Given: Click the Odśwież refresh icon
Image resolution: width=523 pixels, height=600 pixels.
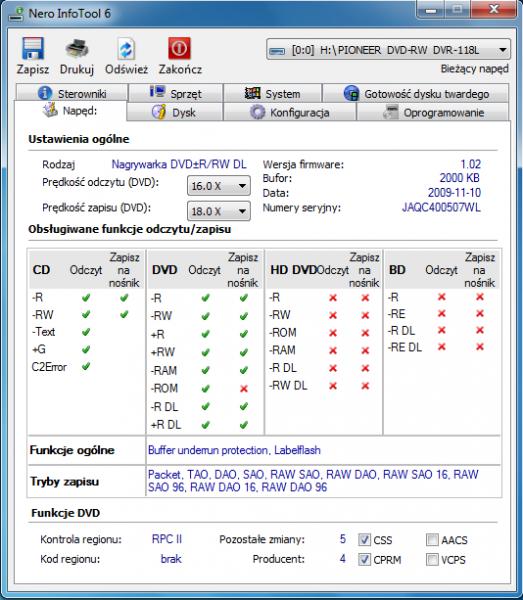Looking at the screenshot, I should pyautogui.click(x=126, y=49).
